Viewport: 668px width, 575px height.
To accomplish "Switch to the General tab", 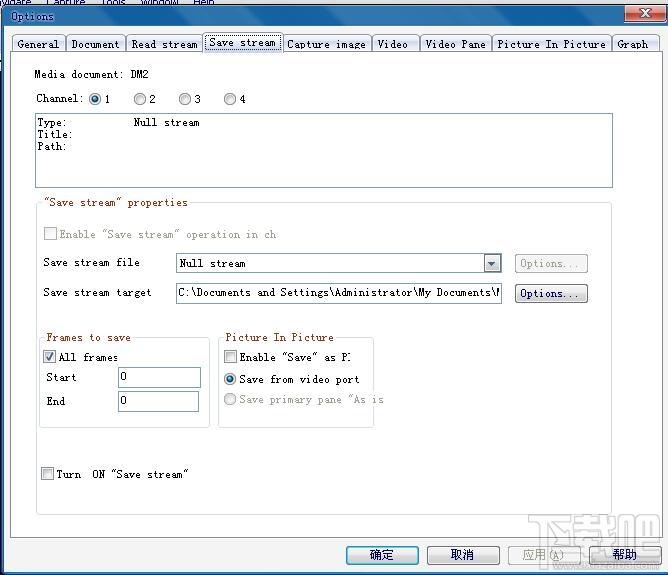I will [x=38, y=44].
